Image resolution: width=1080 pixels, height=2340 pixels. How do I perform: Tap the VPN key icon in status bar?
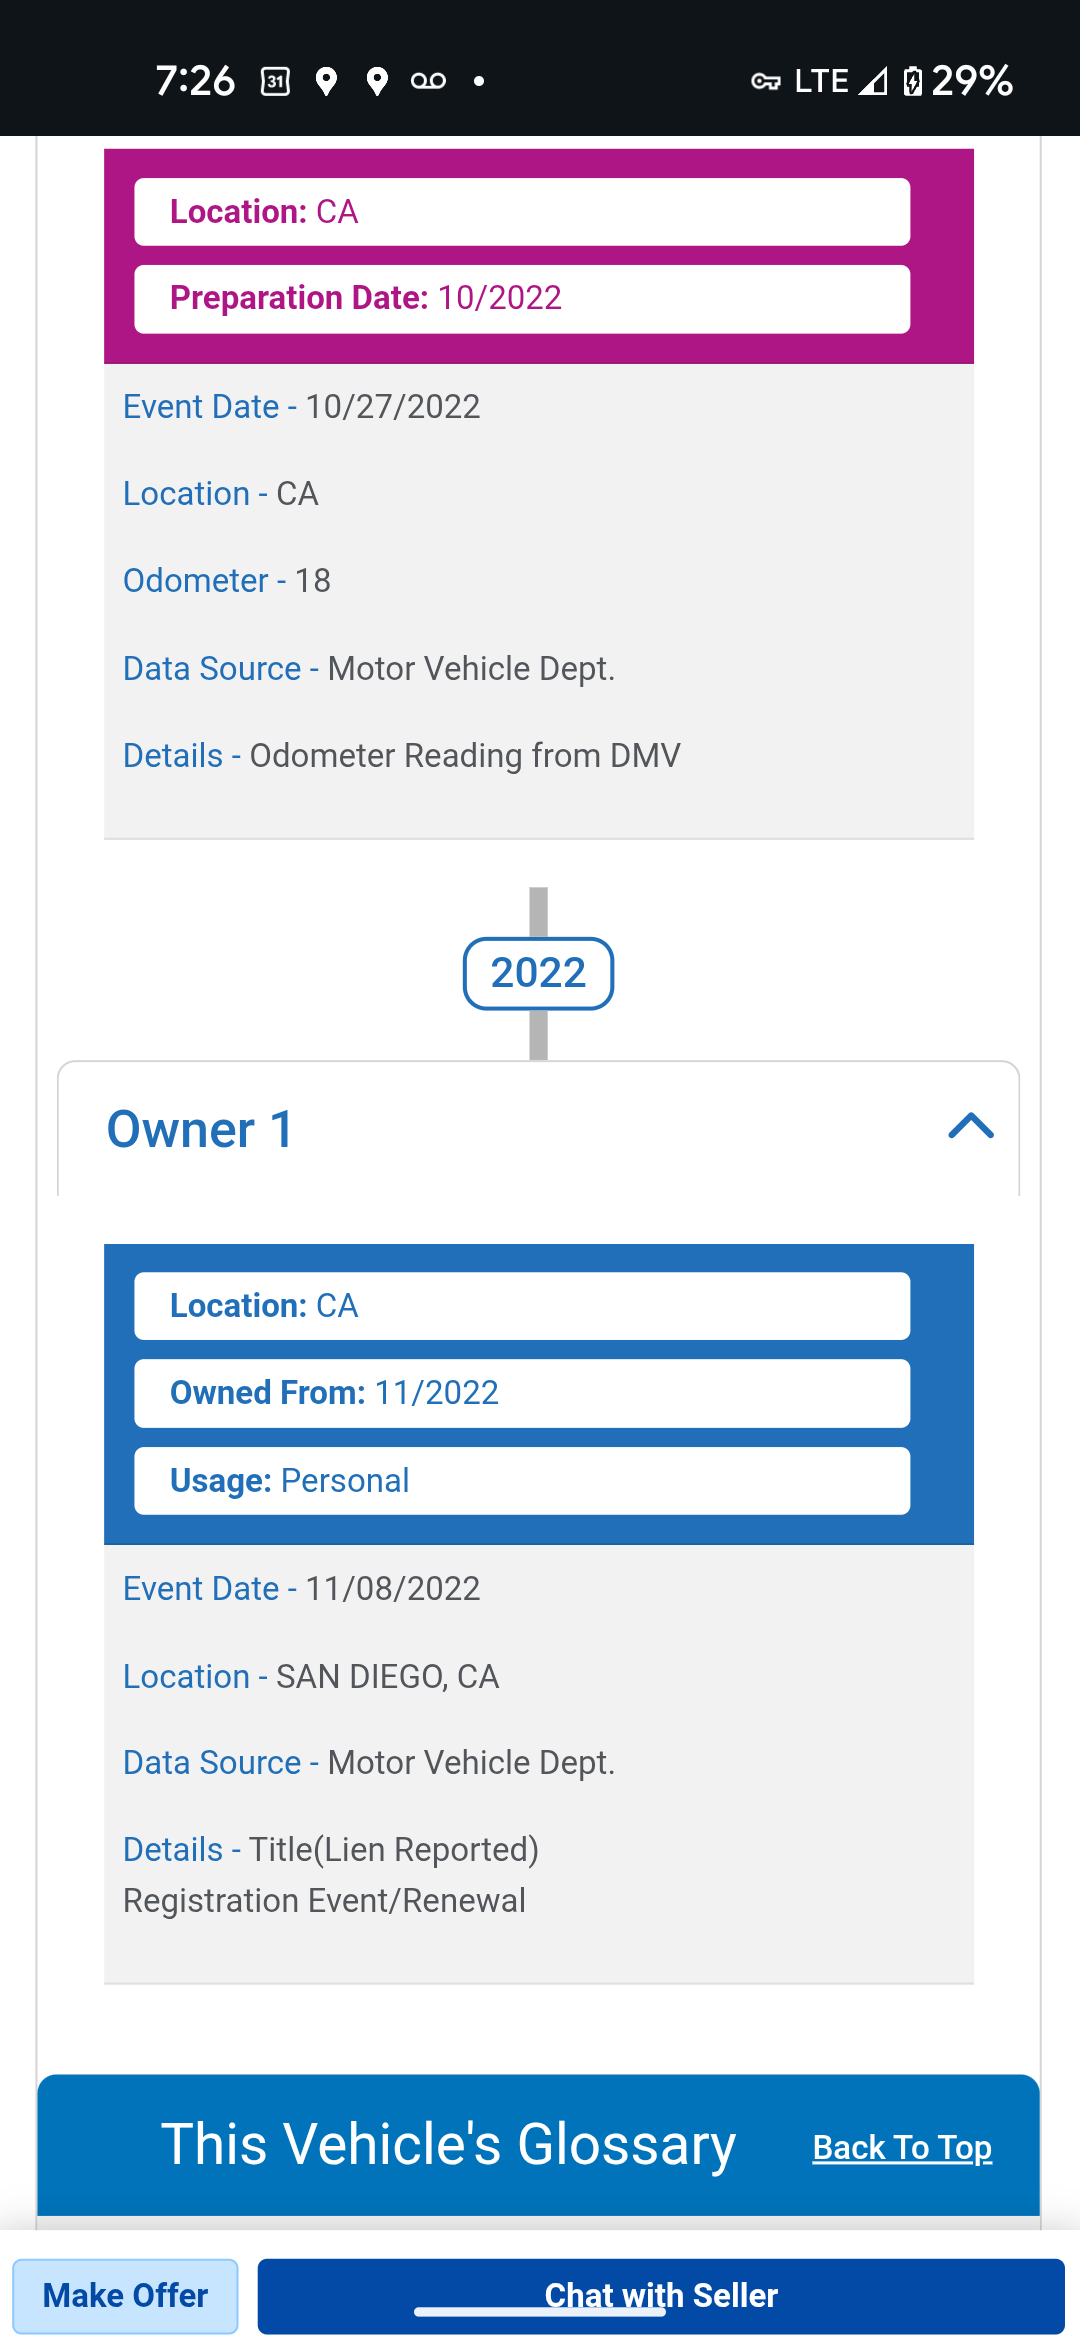[x=766, y=82]
